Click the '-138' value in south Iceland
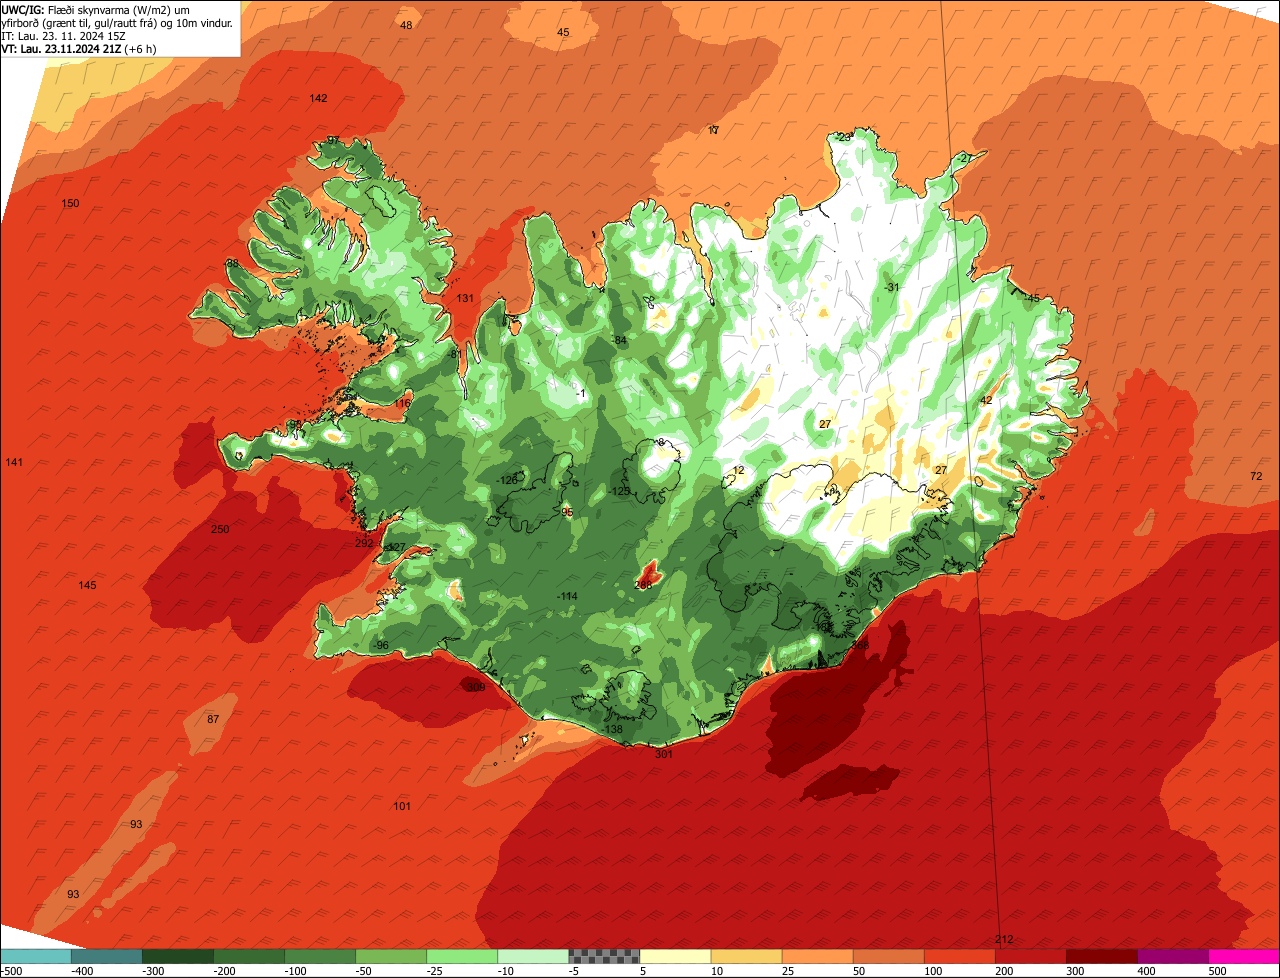This screenshot has height=978, width=1280. point(613,730)
